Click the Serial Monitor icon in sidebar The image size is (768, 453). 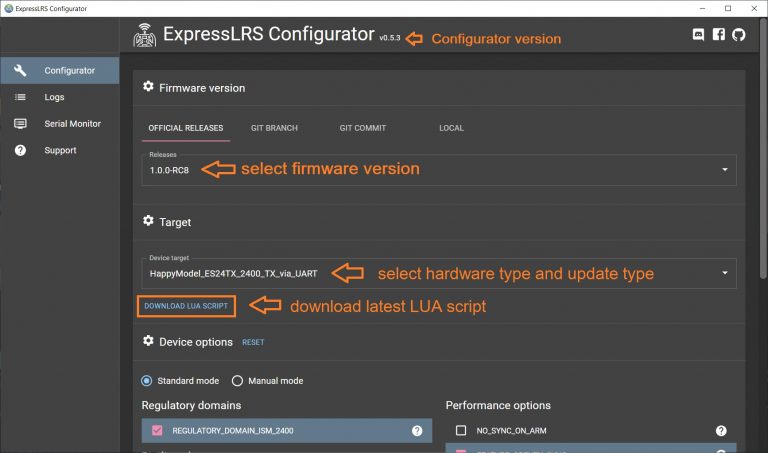point(20,123)
